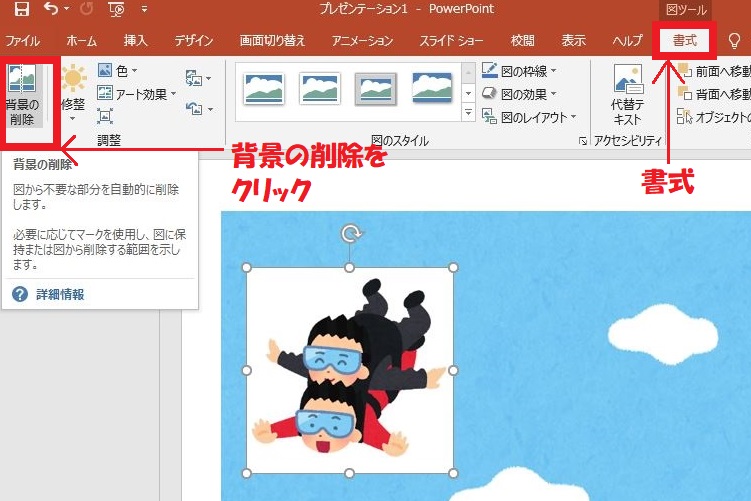Apply the fourth picture style thumbnail
The height and width of the screenshot is (501, 751).
(x=432, y=88)
